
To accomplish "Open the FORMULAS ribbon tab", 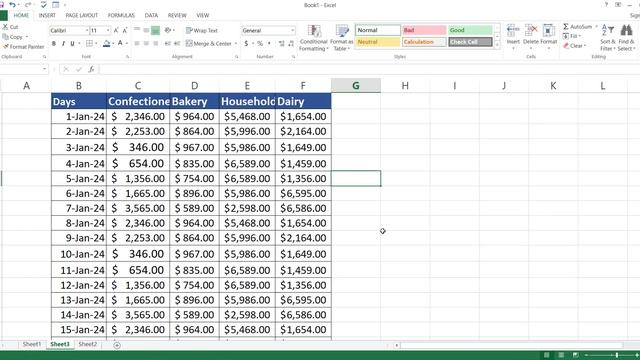I will 121,15.
